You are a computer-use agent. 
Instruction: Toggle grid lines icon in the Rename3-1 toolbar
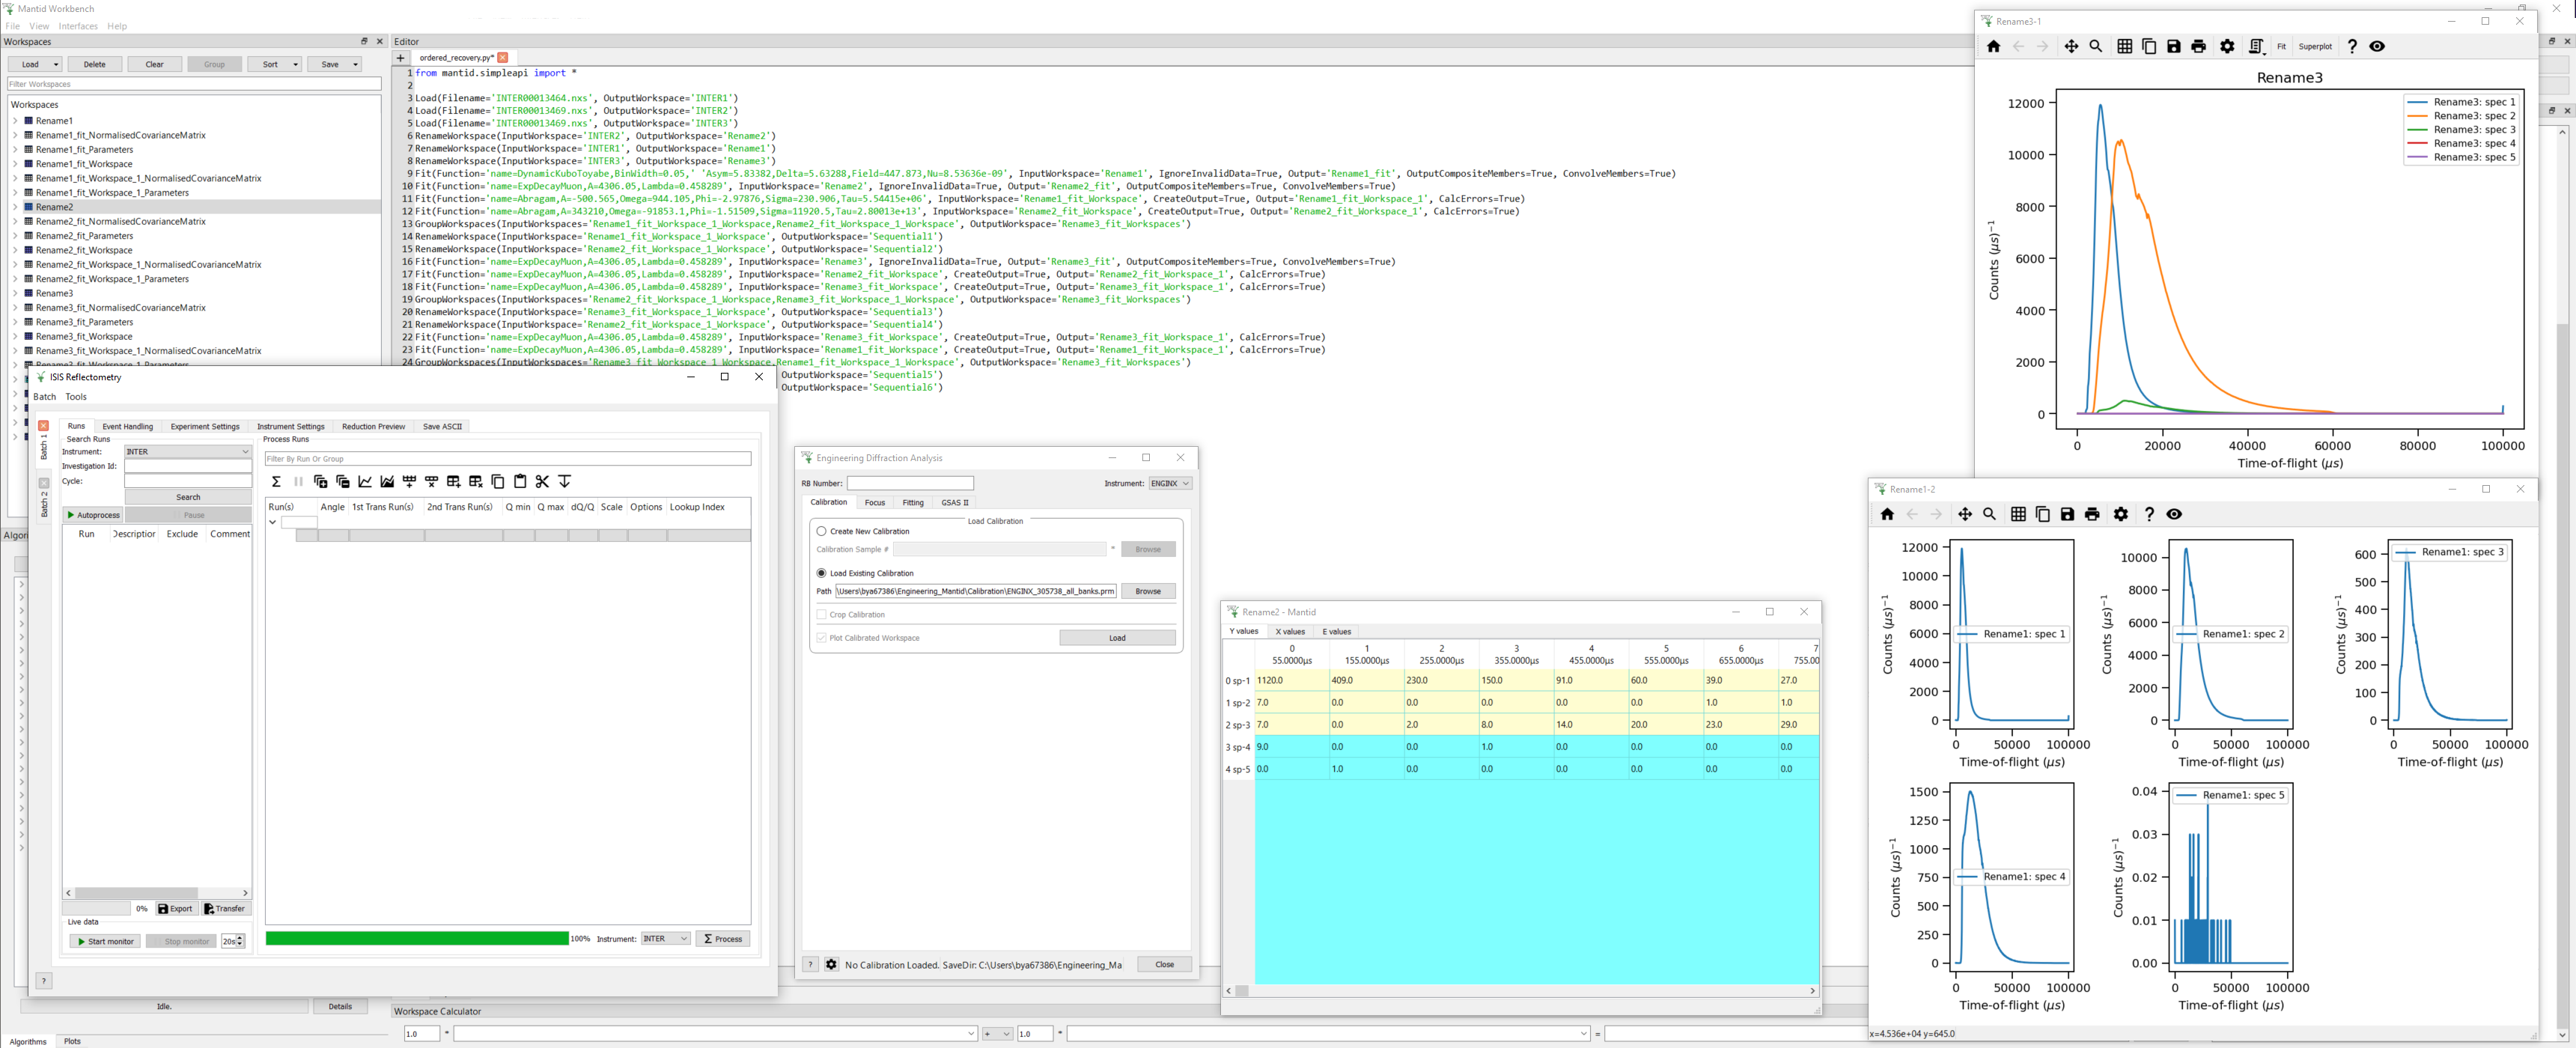click(x=2125, y=46)
